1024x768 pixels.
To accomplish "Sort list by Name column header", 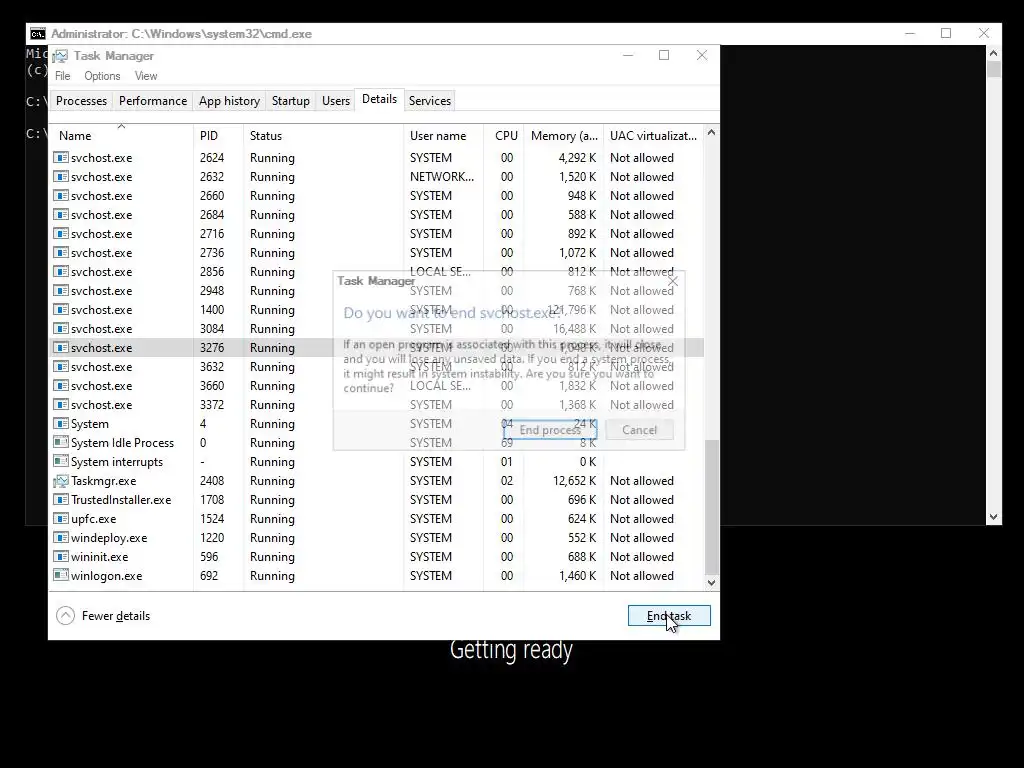I will [x=121, y=135].
